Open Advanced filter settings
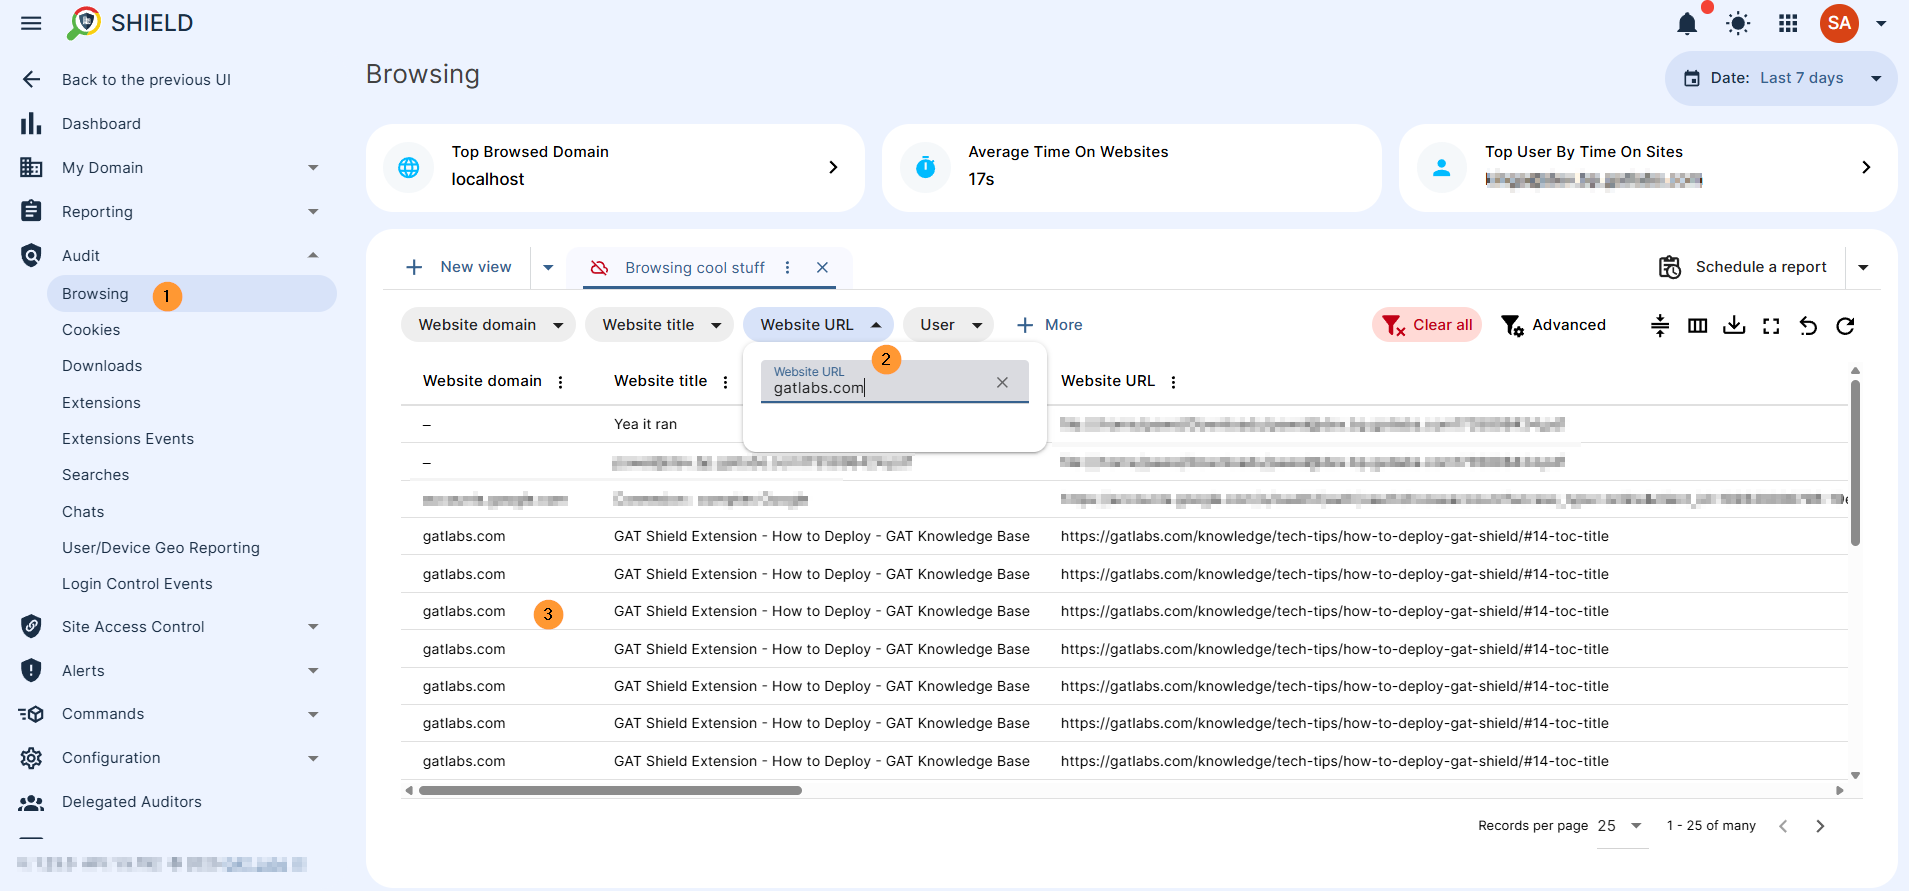 pos(1554,325)
